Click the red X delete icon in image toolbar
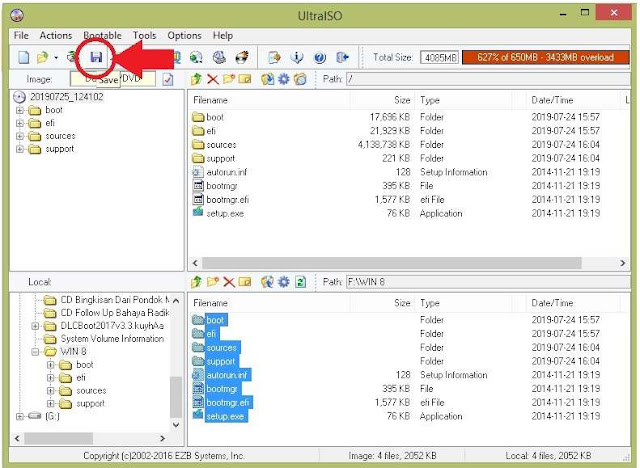The height and width of the screenshot is (468, 640). tap(213, 79)
